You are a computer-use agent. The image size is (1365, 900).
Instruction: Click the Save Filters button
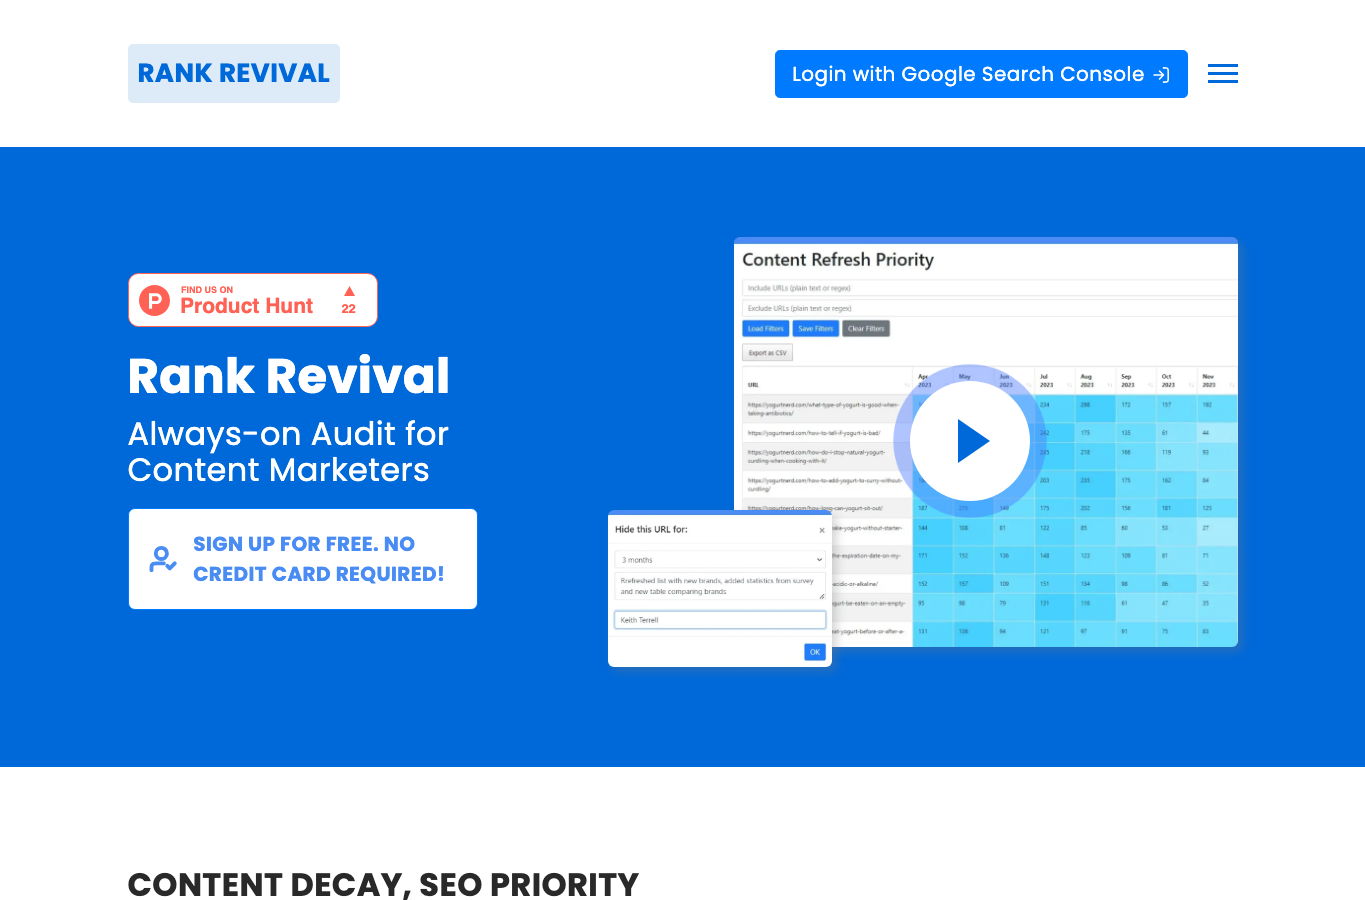point(816,329)
